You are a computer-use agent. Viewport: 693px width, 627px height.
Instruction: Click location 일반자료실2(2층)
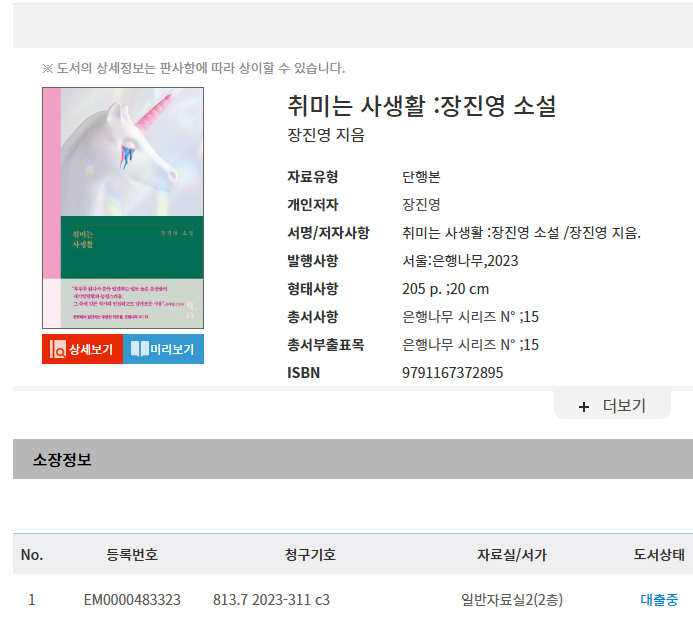(512, 600)
